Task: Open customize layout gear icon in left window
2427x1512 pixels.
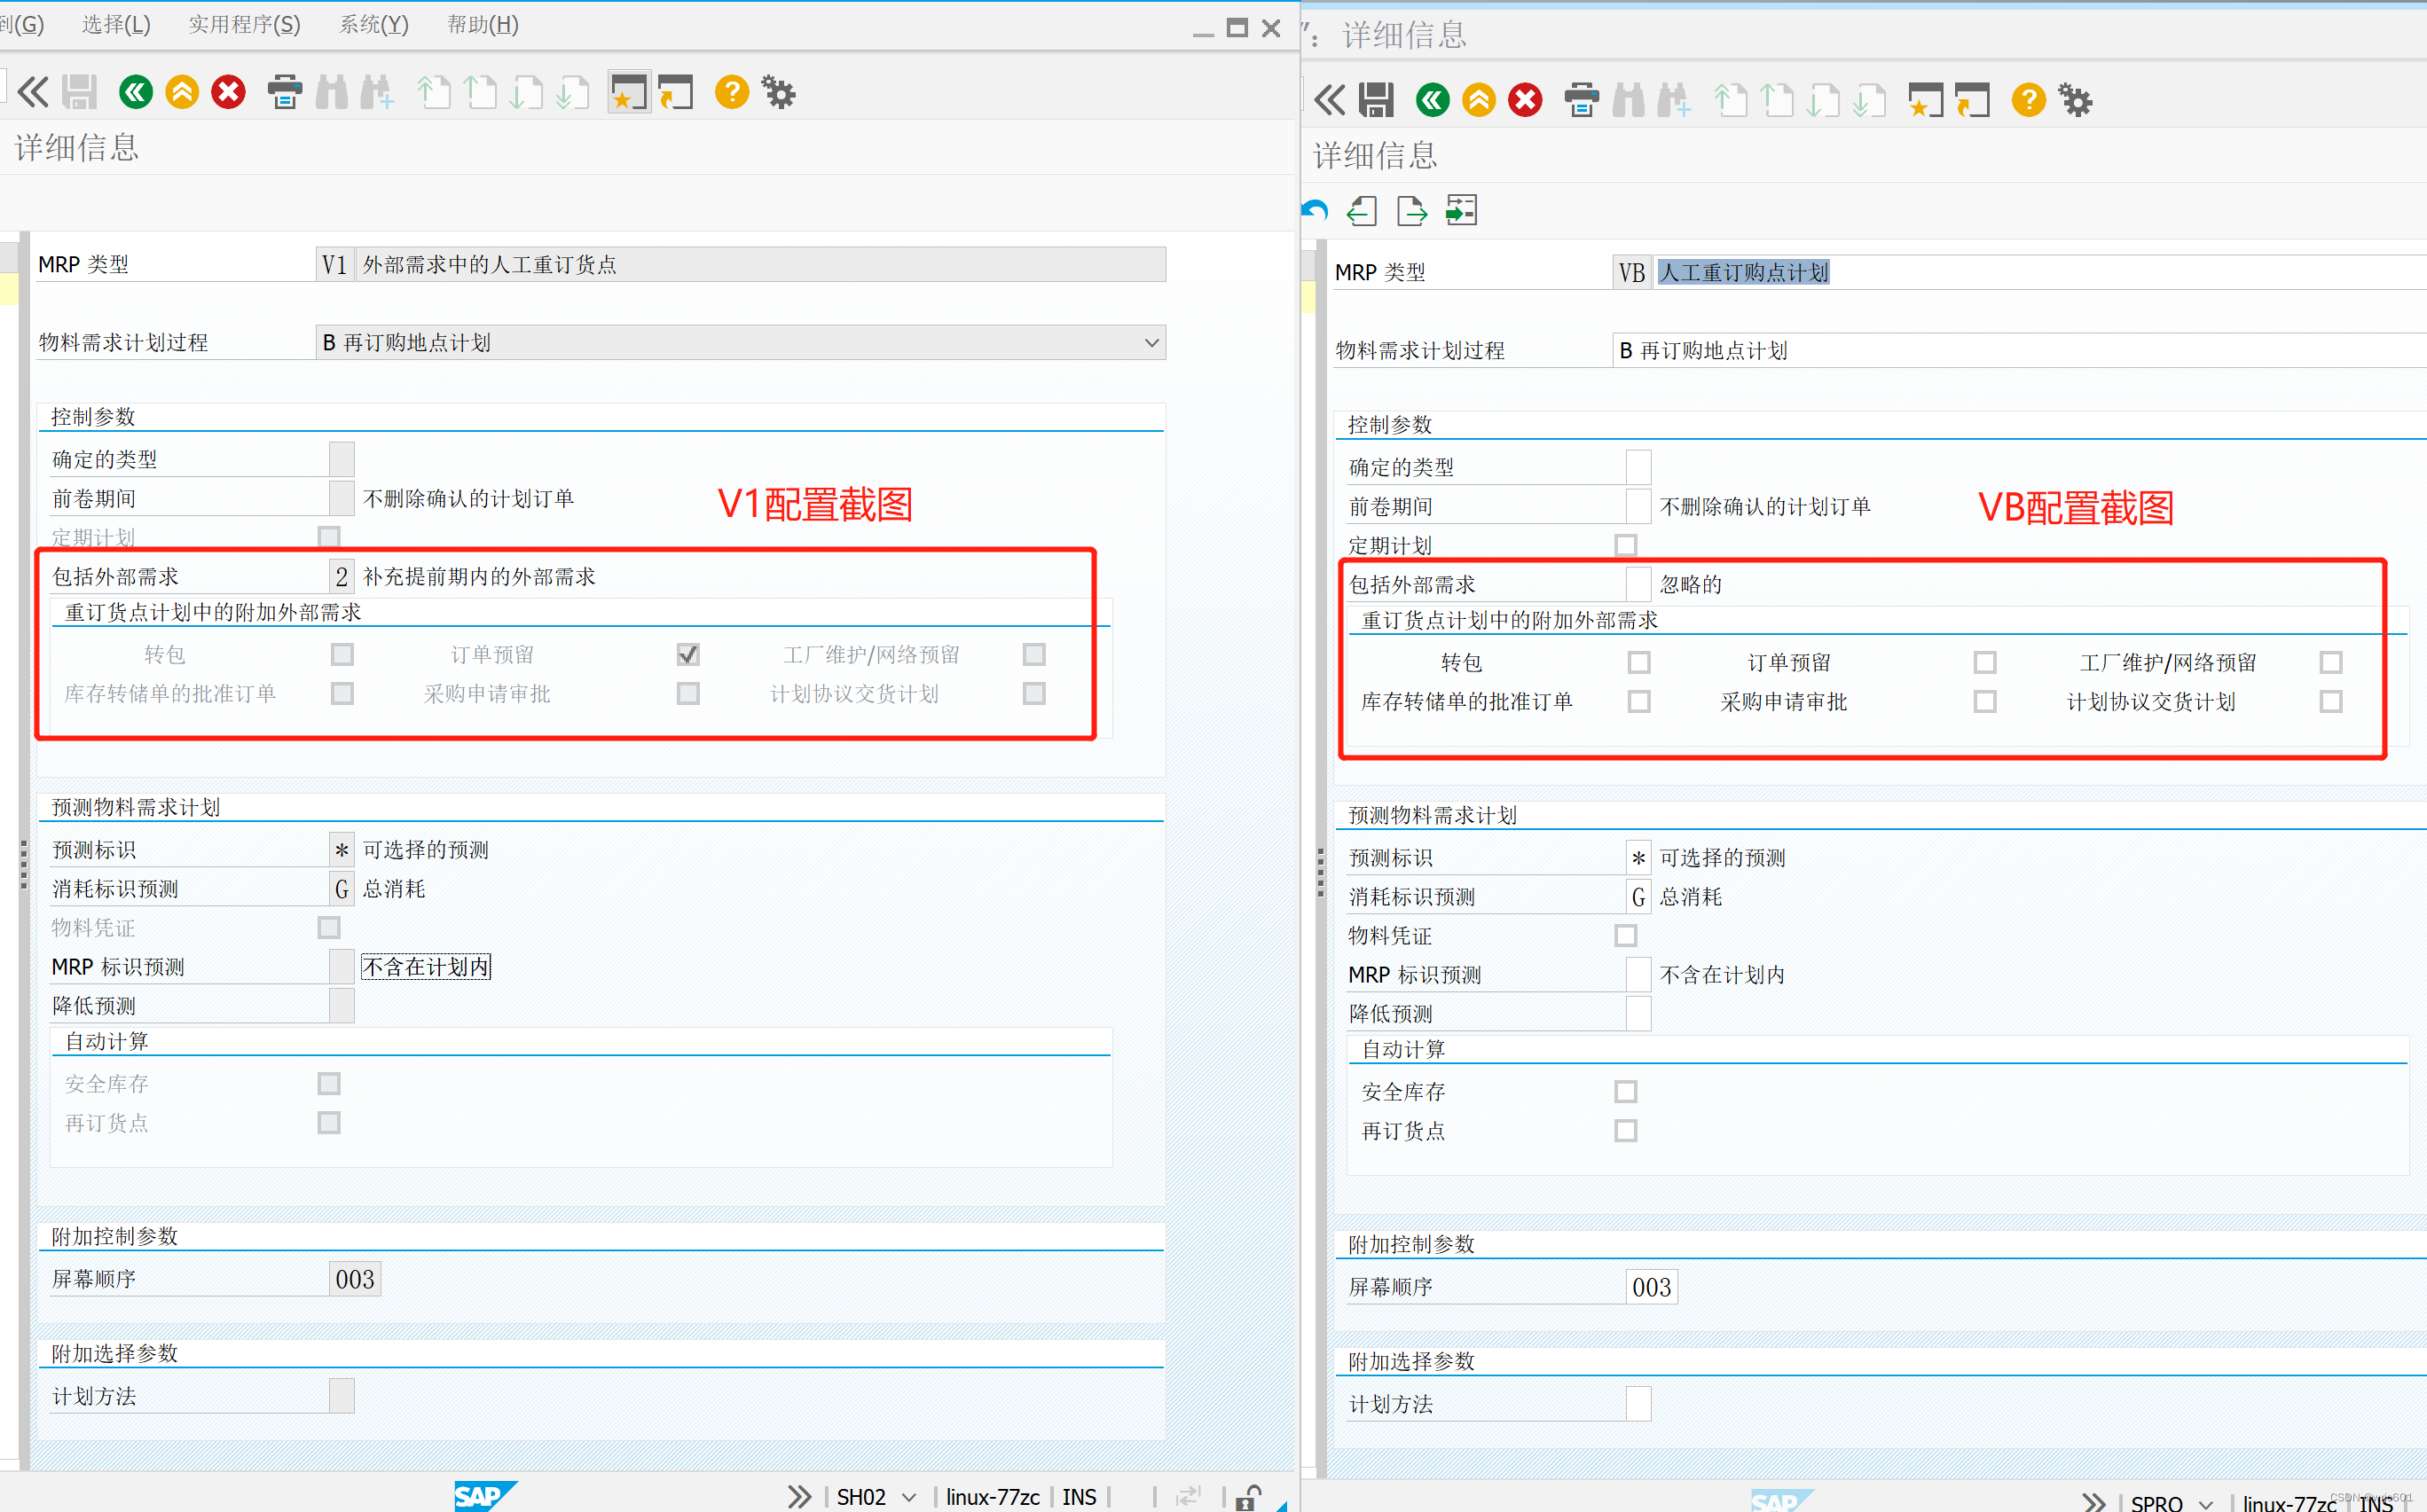Action: (779, 93)
